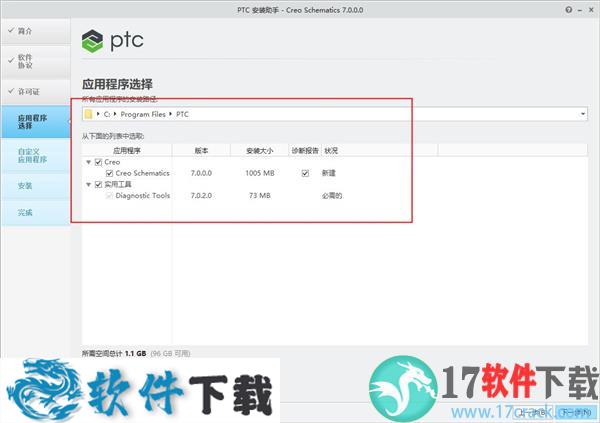Click the 必需的 status cell
This screenshot has height=423, width=600.
pos(332,196)
